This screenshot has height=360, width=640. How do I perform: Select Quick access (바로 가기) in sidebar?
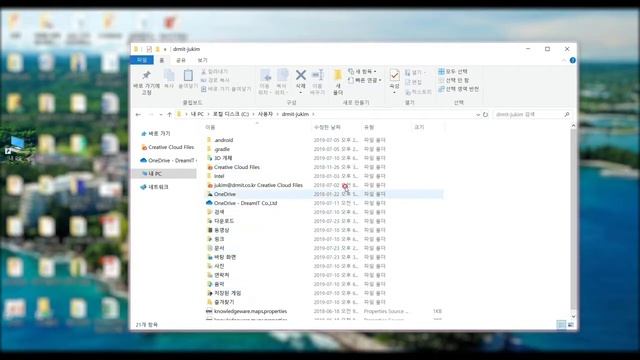(x=155, y=133)
